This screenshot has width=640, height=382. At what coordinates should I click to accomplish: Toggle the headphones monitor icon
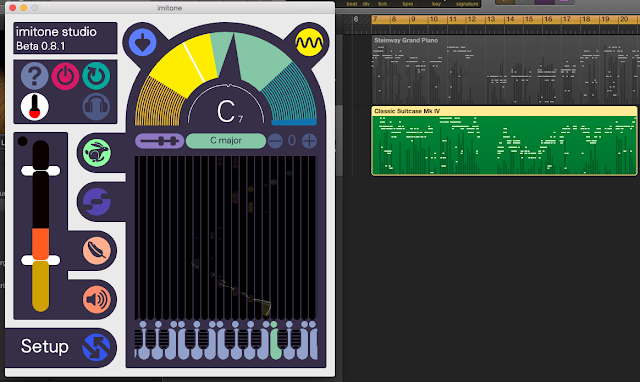(x=96, y=107)
